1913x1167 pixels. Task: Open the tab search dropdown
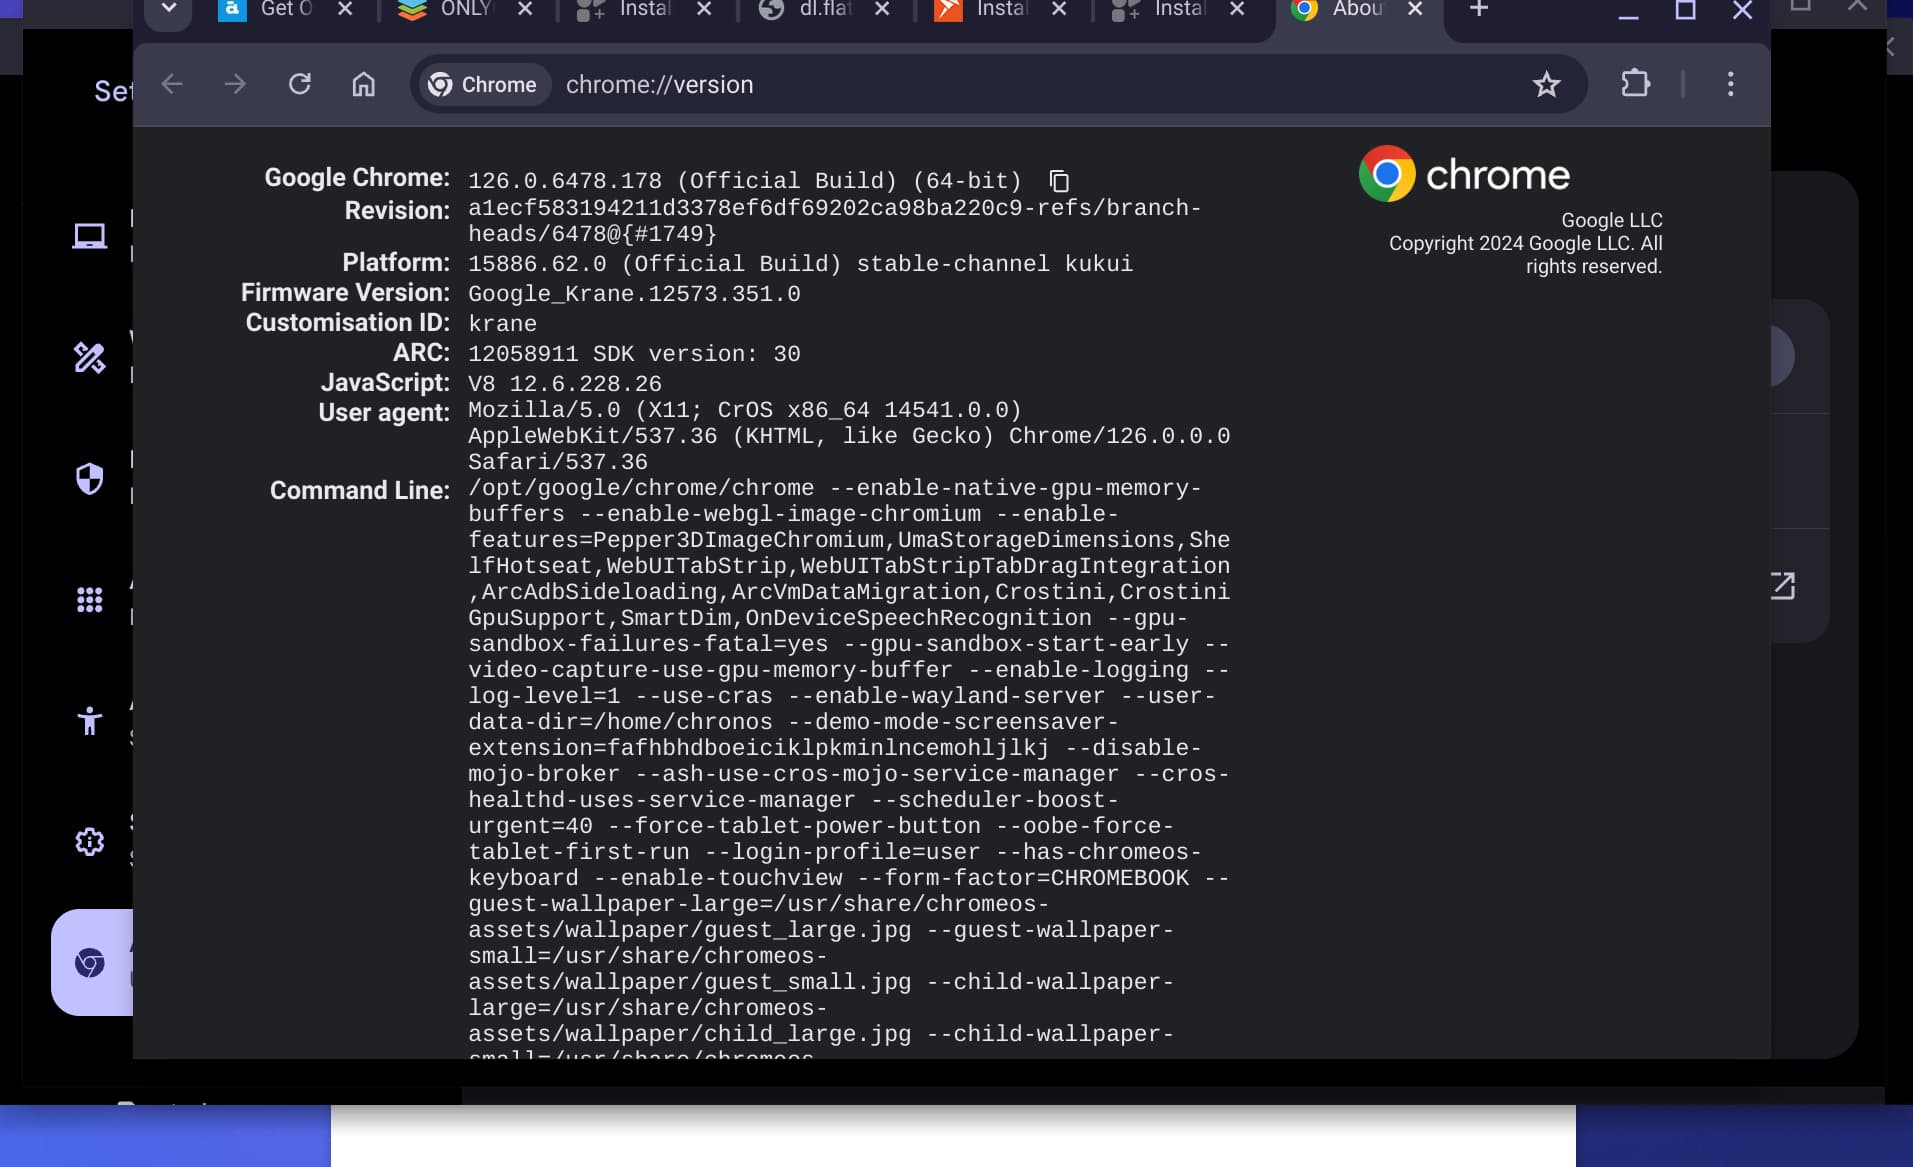click(168, 9)
